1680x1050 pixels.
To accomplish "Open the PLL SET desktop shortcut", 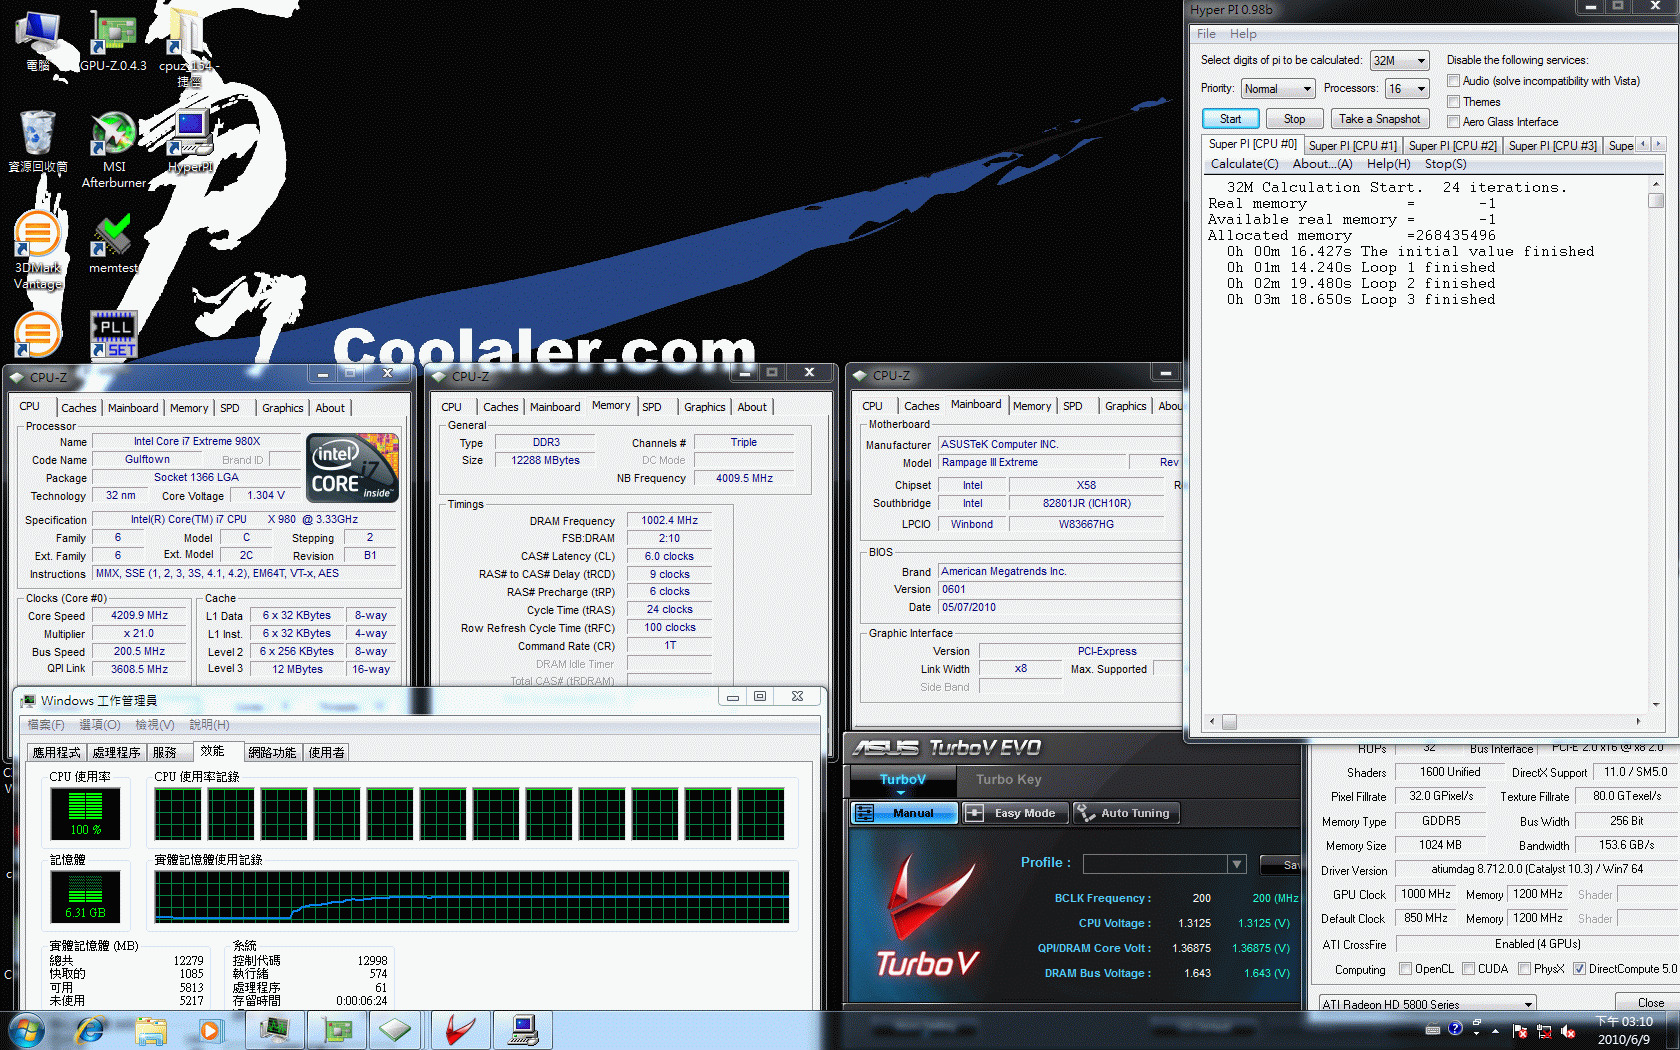I will pos(113,334).
